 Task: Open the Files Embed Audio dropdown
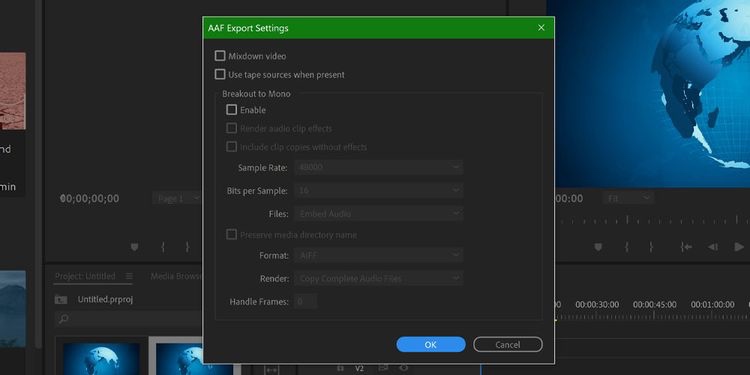pos(378,214)
